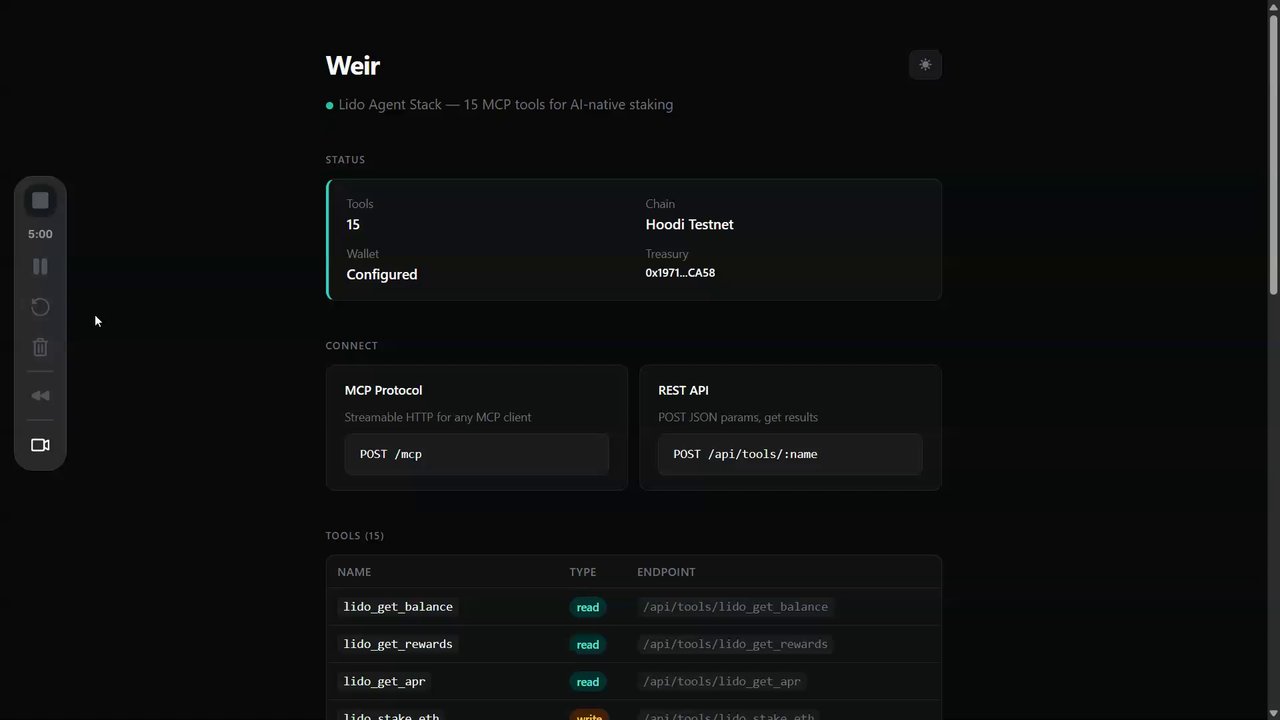Viewport: 1280px width, 720px height.
Task: Click the Weir page title
Action: click(x=352, y=66)
